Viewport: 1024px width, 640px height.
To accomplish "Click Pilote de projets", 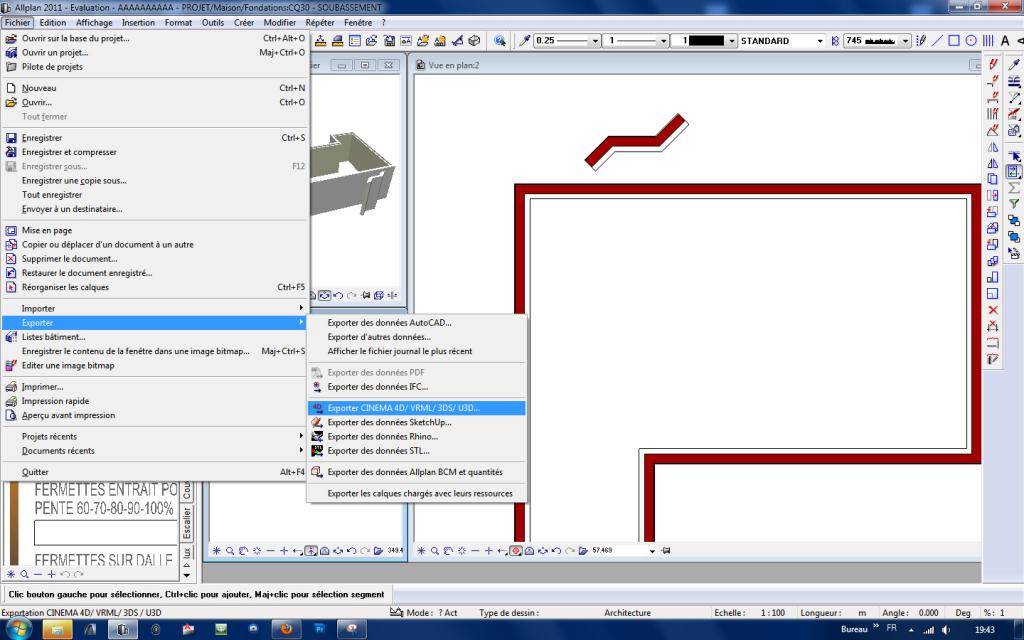I will pyautogui.click(x=154, y=67).
